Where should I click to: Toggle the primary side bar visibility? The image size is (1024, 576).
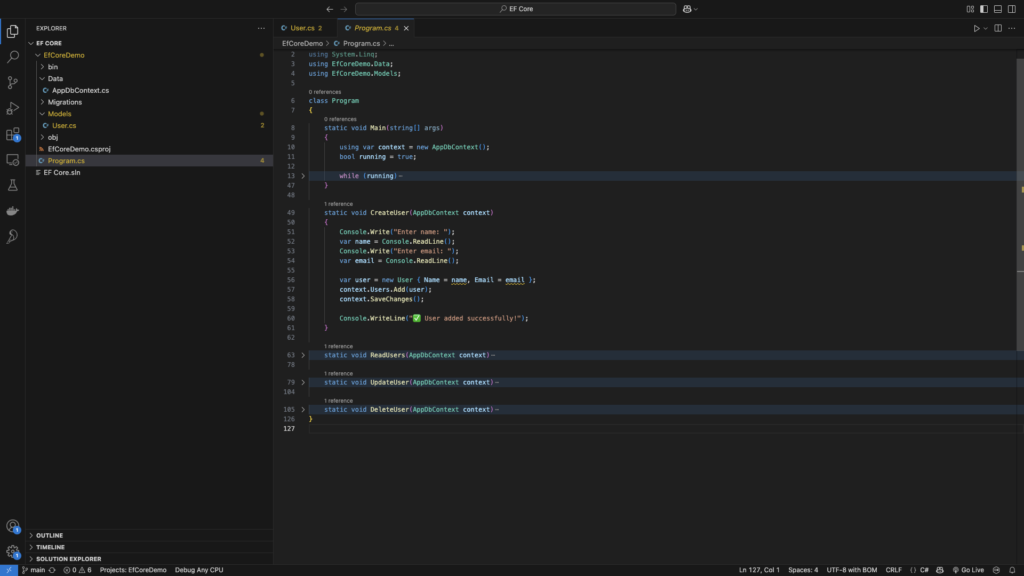tap(984, 9)
